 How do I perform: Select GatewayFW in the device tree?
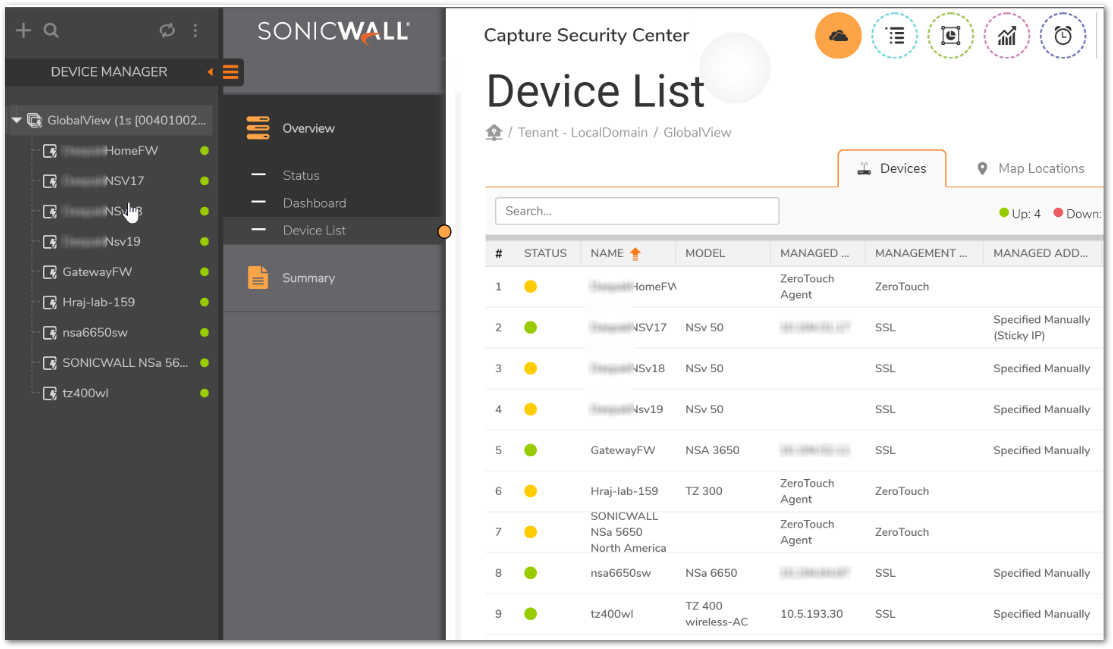97,272
